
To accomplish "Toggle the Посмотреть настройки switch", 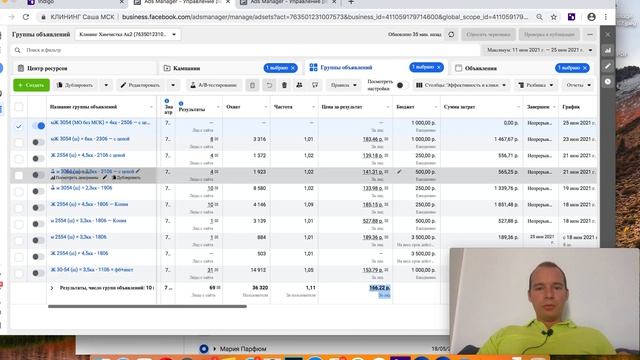I will [x=401, y=85].
